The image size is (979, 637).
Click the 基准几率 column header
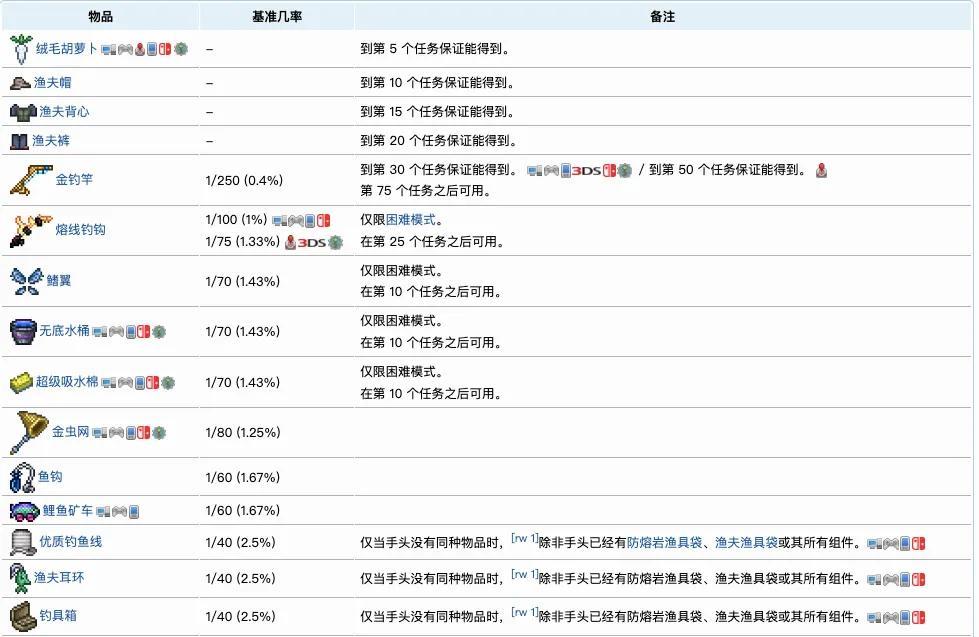coord(277,17)
